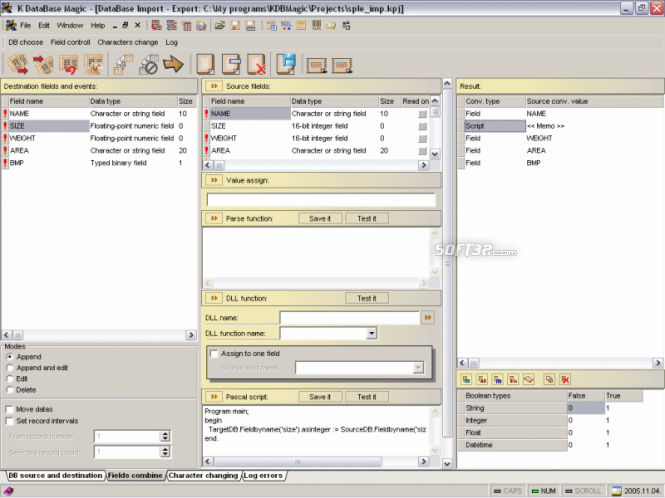The width and height of the screenshot is (665, 498).
Task: Click the open folder icon in top toolbar
Action: pyautogui.click(x=219, y=25)
